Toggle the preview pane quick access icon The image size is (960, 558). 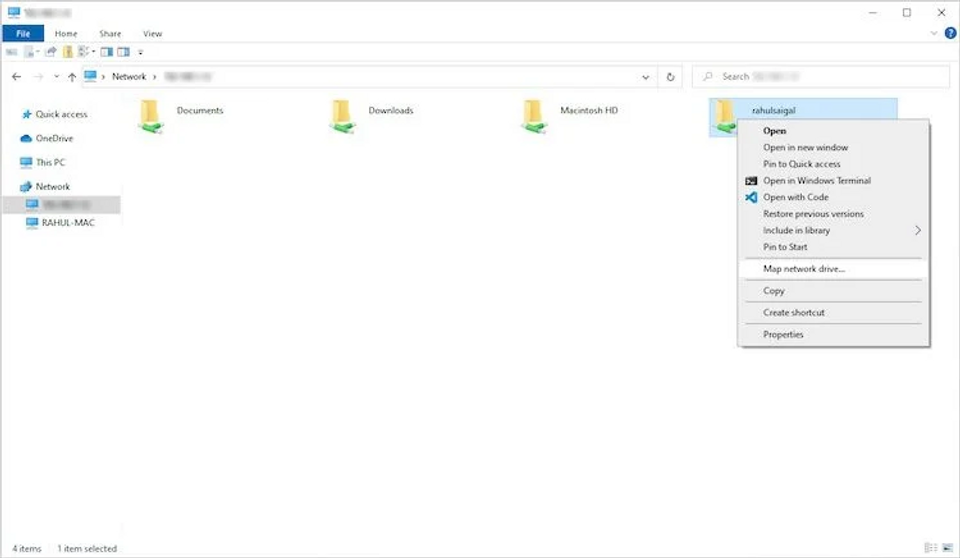coord(107,52)
